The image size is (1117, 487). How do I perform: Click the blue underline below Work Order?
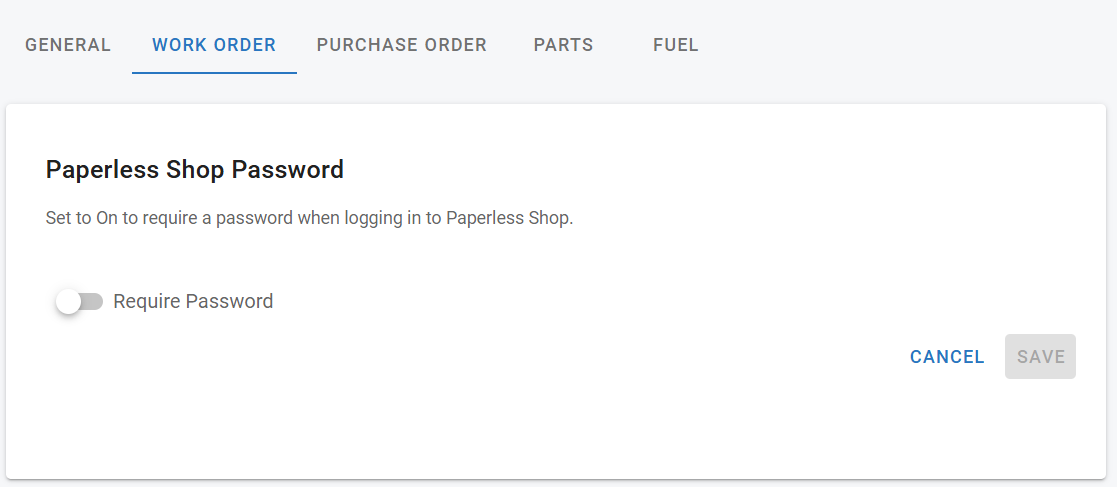point(214,73)
